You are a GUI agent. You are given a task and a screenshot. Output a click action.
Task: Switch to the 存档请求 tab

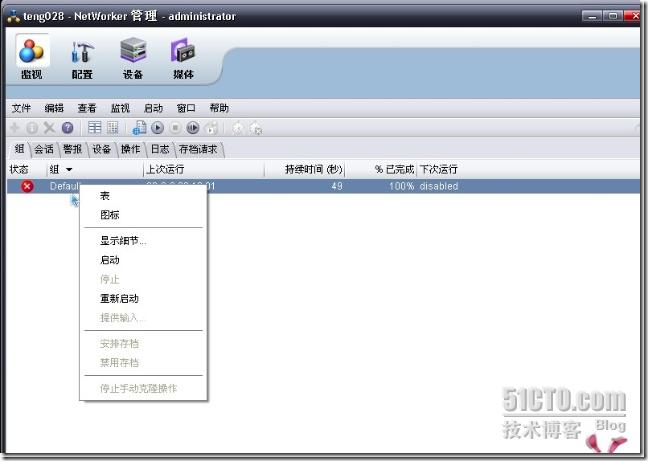coord(198,149)
